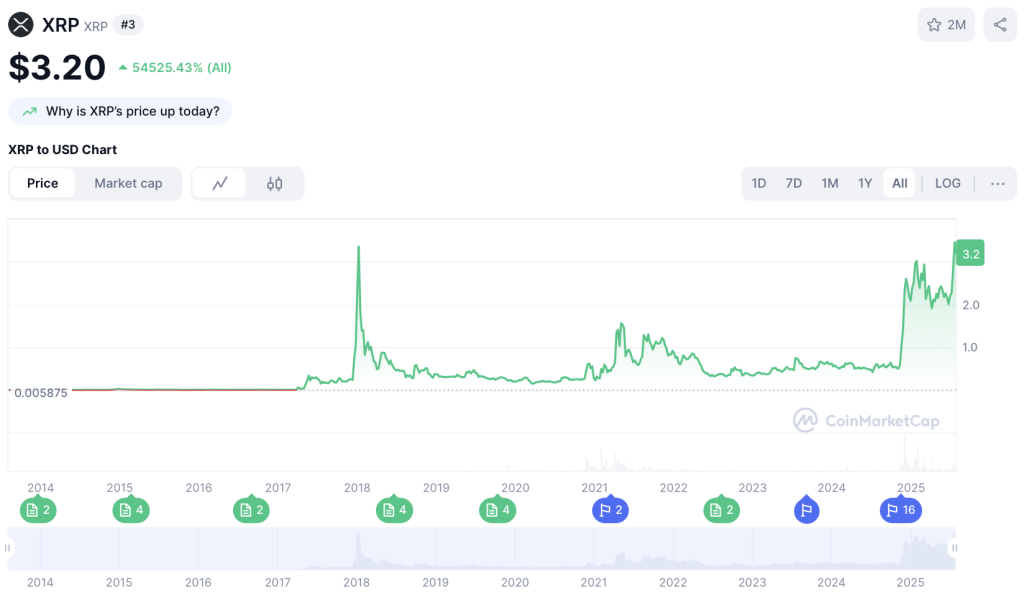
Task: Open the 2014 news marker with 2 items
Action: (x=39, y=510)
